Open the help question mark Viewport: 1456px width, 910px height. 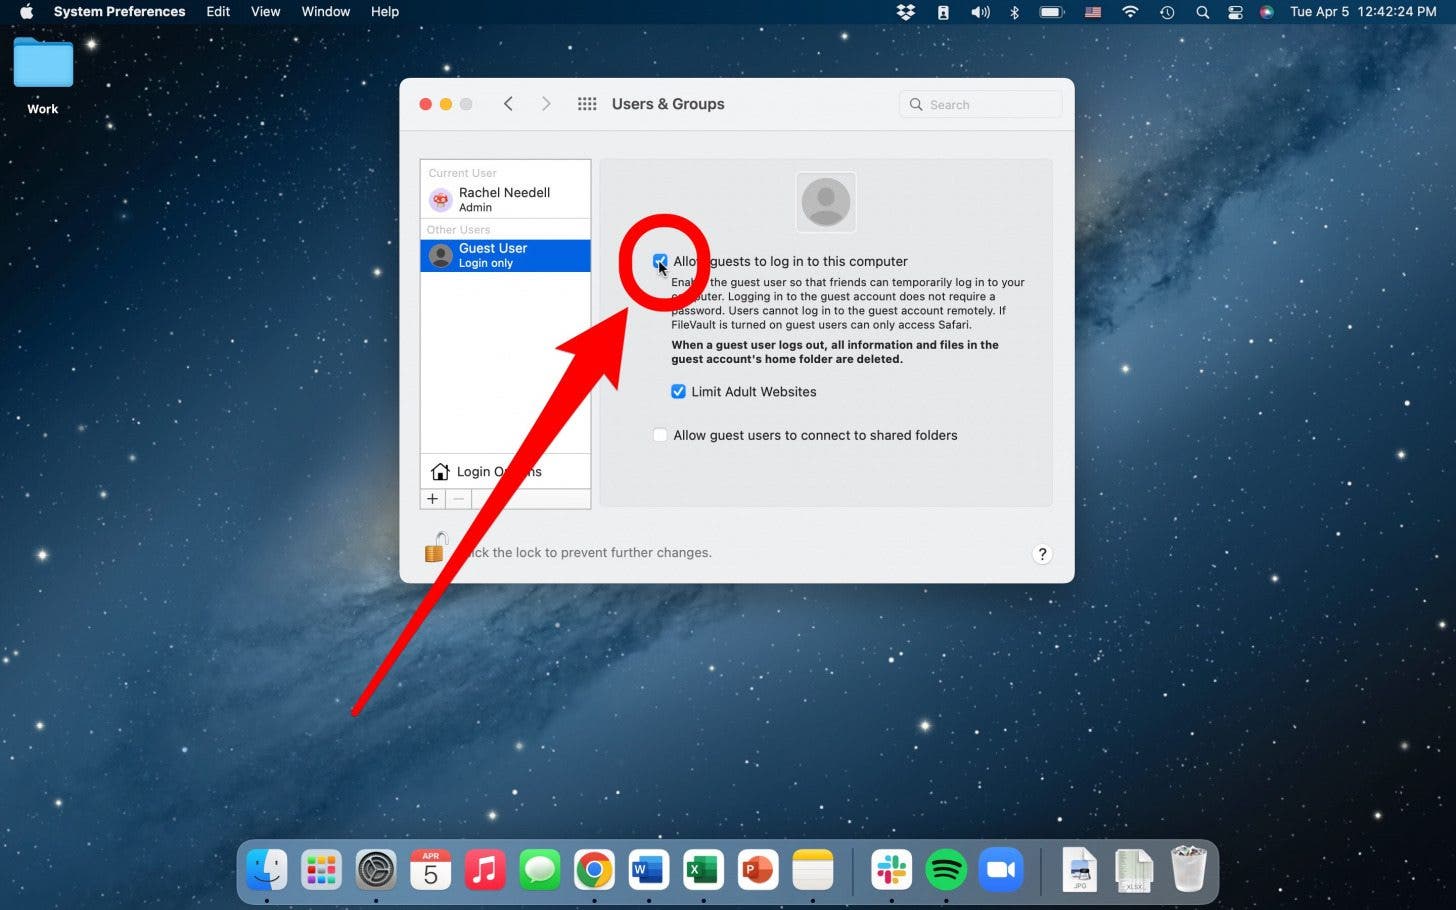(x=1042, y=553)
